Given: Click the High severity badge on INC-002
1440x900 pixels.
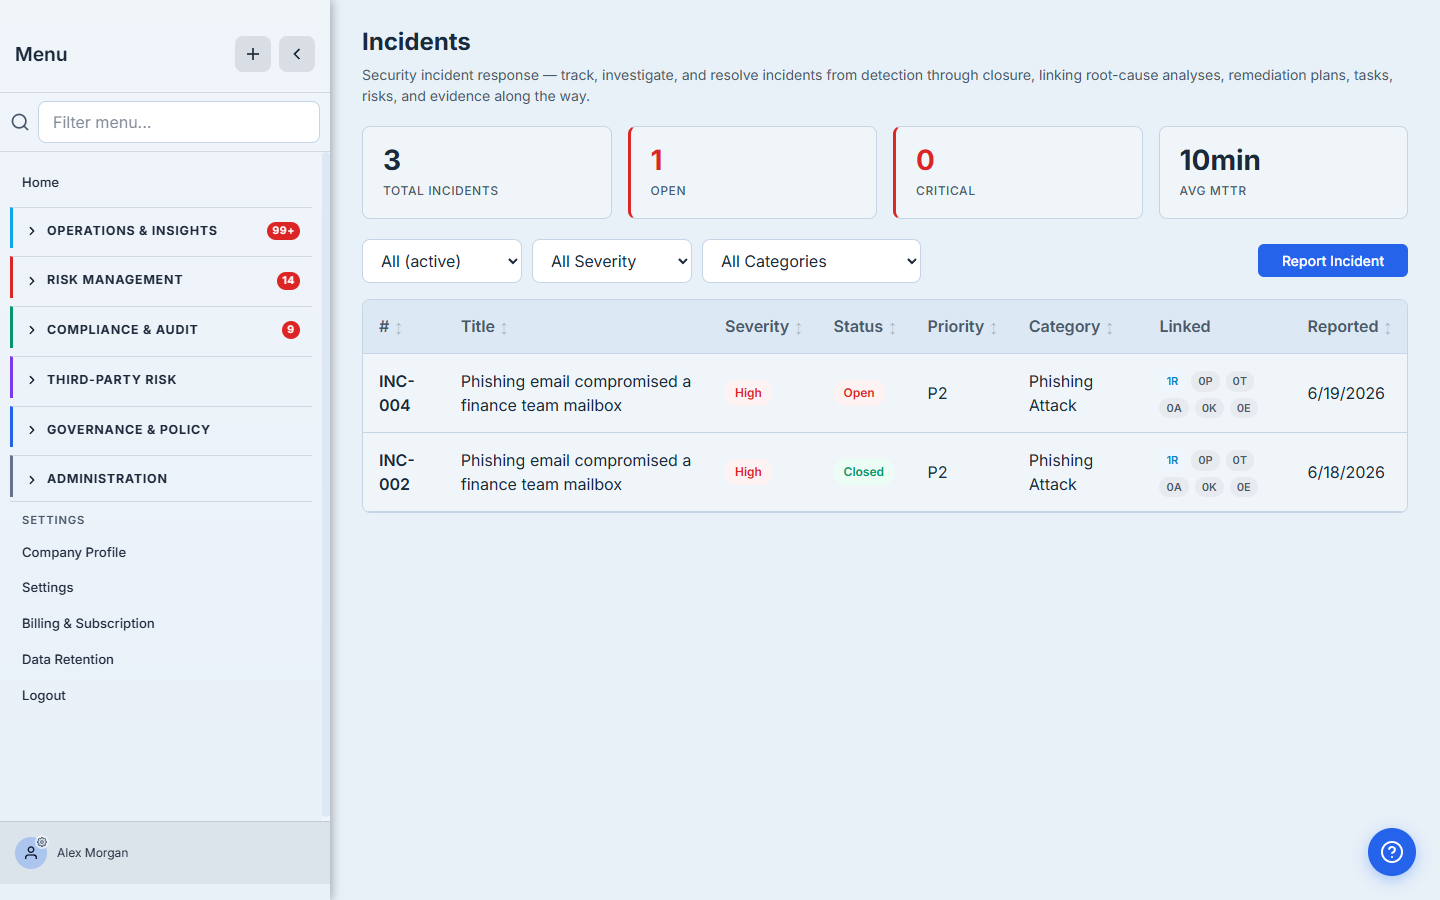Looking at the screenshot, I should point(748,472).
